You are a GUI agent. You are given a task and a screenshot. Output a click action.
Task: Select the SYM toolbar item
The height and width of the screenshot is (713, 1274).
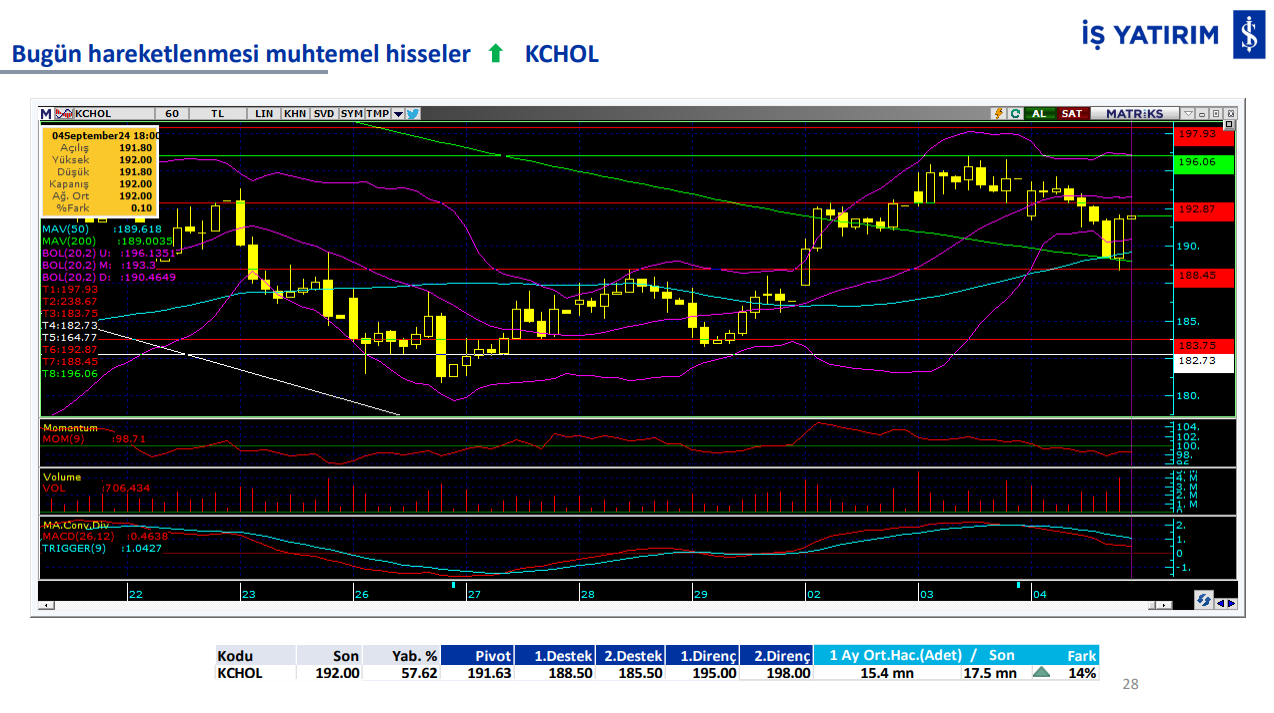[x=351, y=114]
